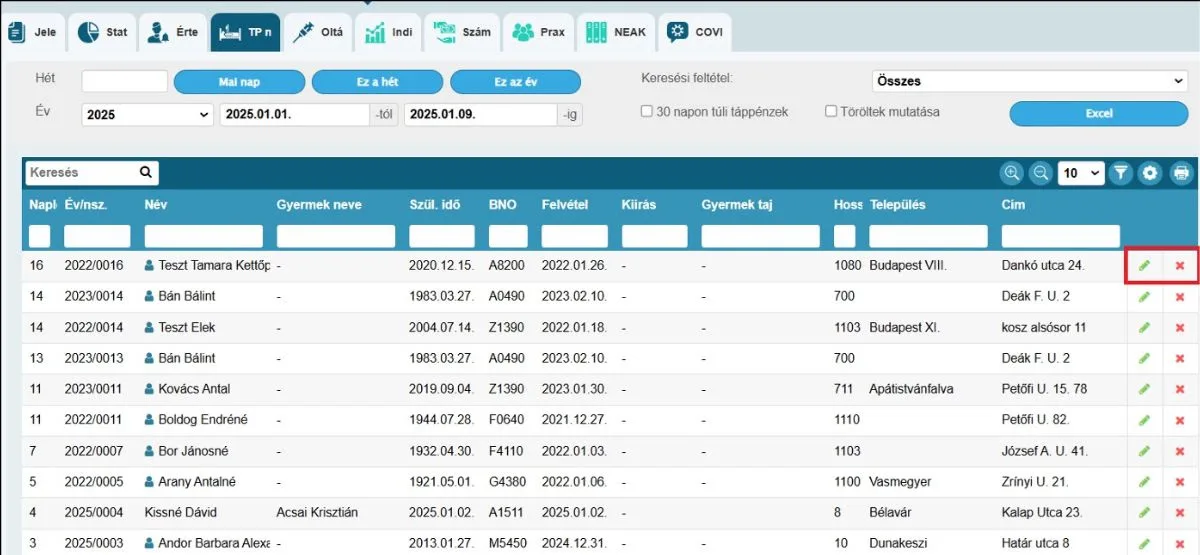Delete the Teszt Tamara row with red X
This screenshot has height=555, width=1200.
pyautogui.click(x=1180, y=266)
